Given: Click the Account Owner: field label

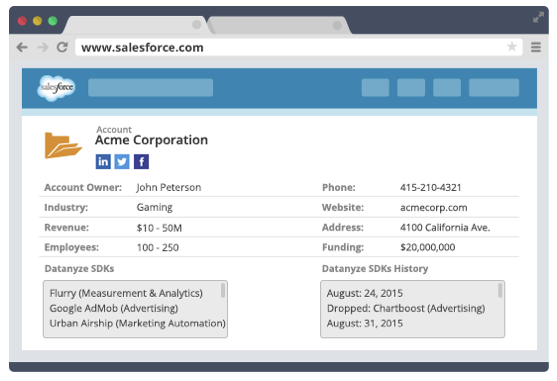Looking at the screenshot, I should tap(83, 187).
